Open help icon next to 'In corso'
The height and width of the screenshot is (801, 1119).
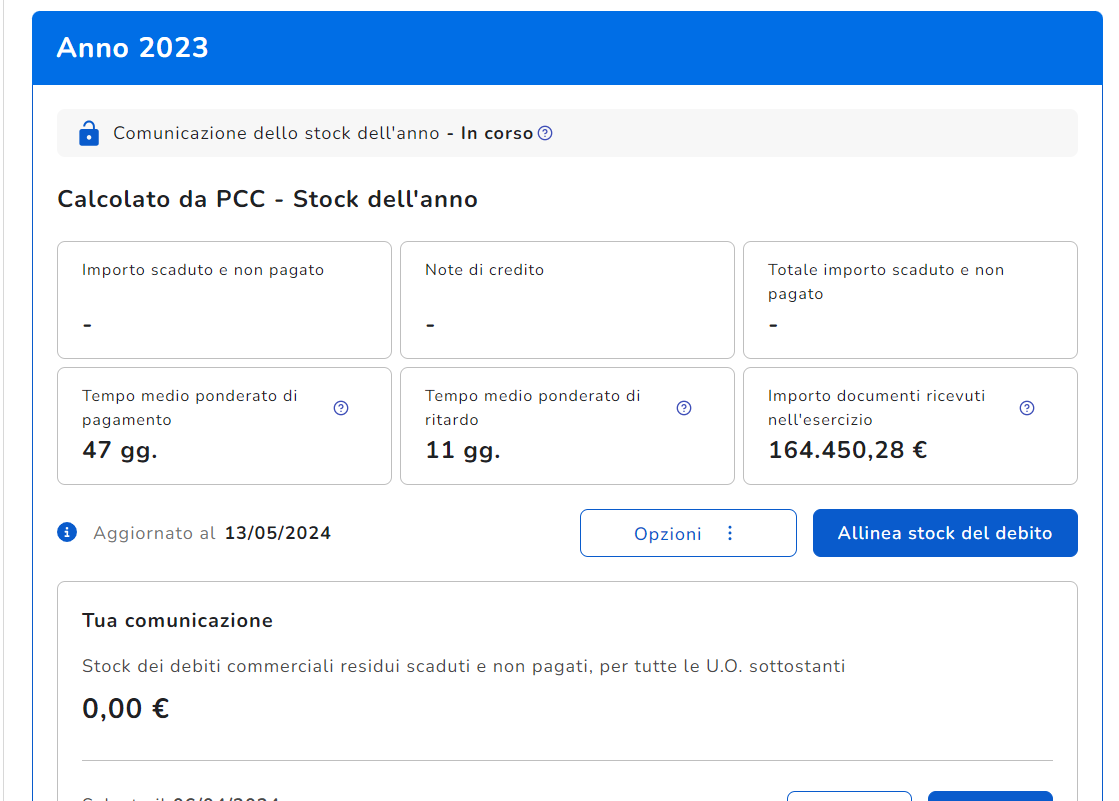tap(545, 133)
